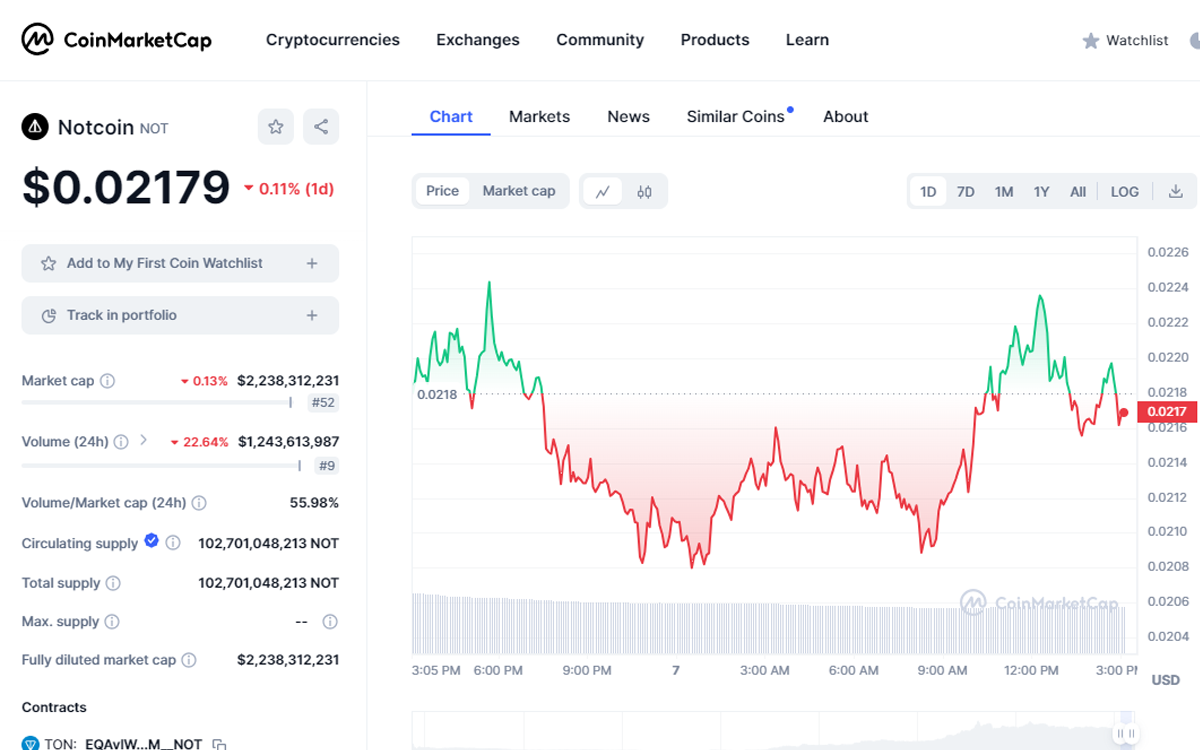Open Circulating supply info tooltip
The height and width of the screenshot is (750, 1200).
[x=173, y=543]
